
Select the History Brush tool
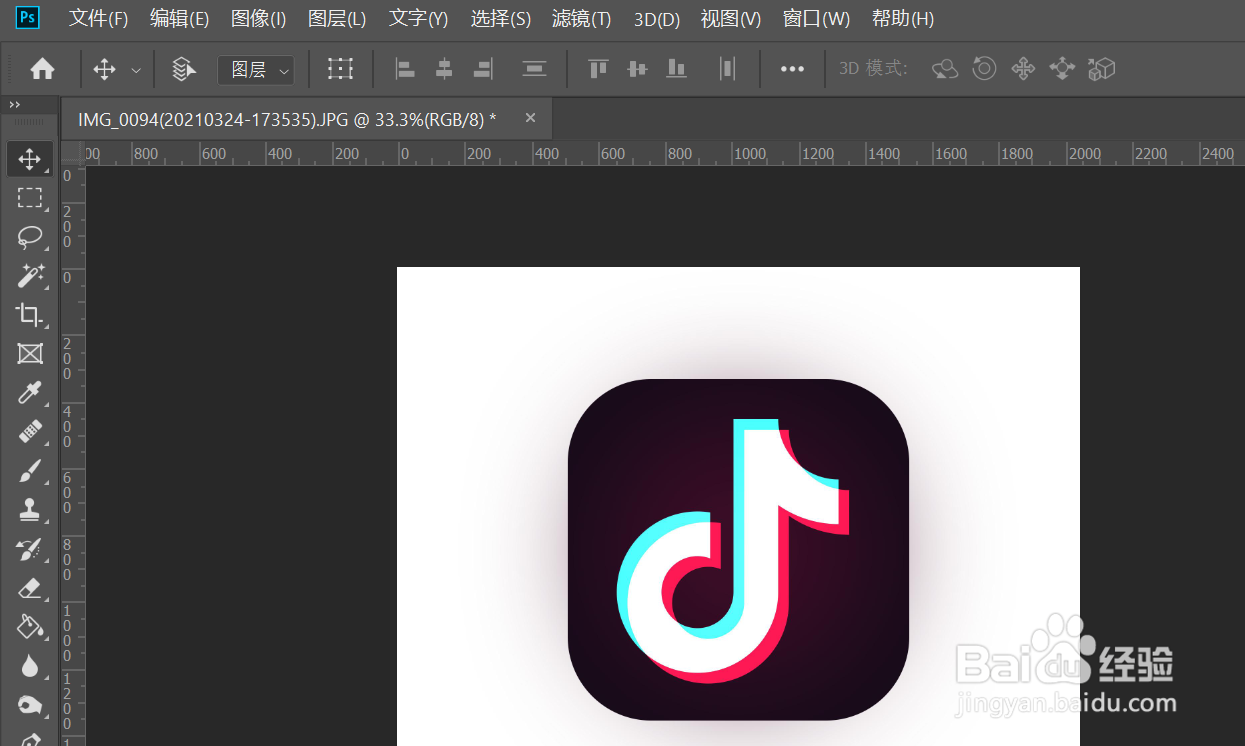coord(30,548)
